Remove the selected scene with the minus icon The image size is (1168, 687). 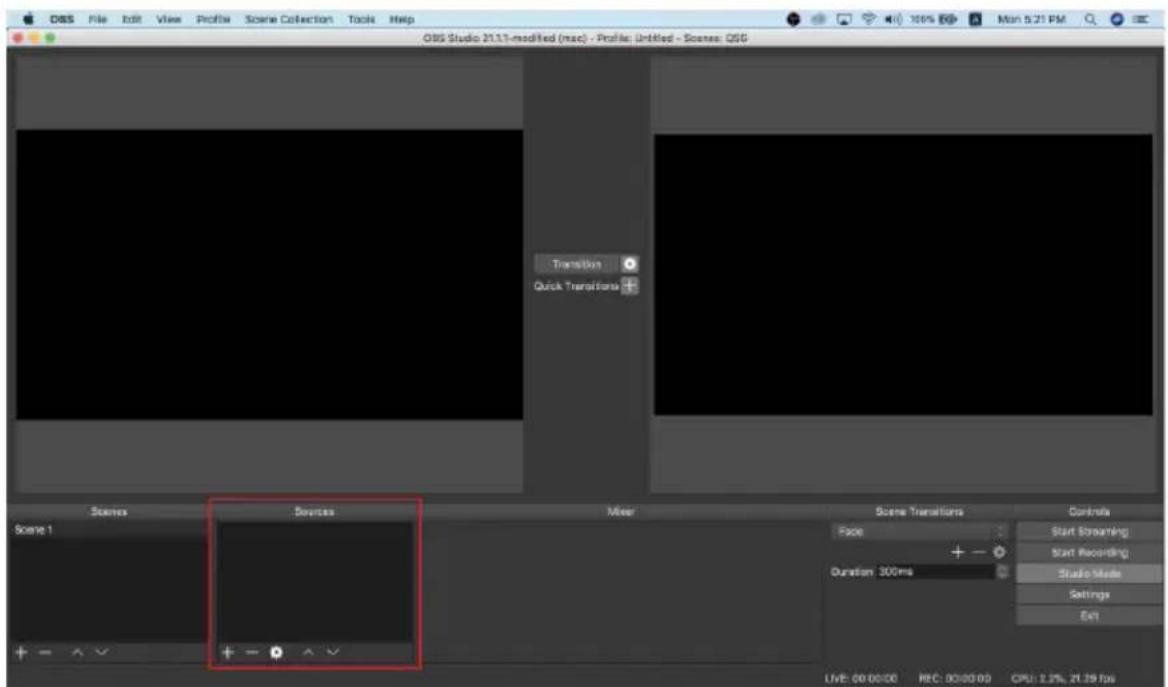pos(45,653)
